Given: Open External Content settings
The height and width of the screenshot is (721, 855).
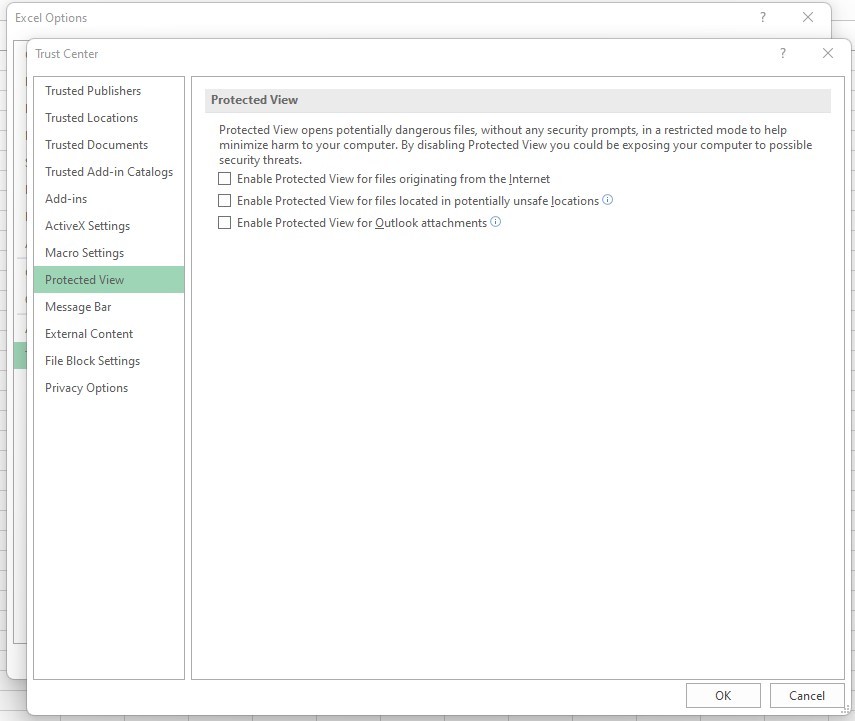Looking at the screenshot, I should coord(109,334).
